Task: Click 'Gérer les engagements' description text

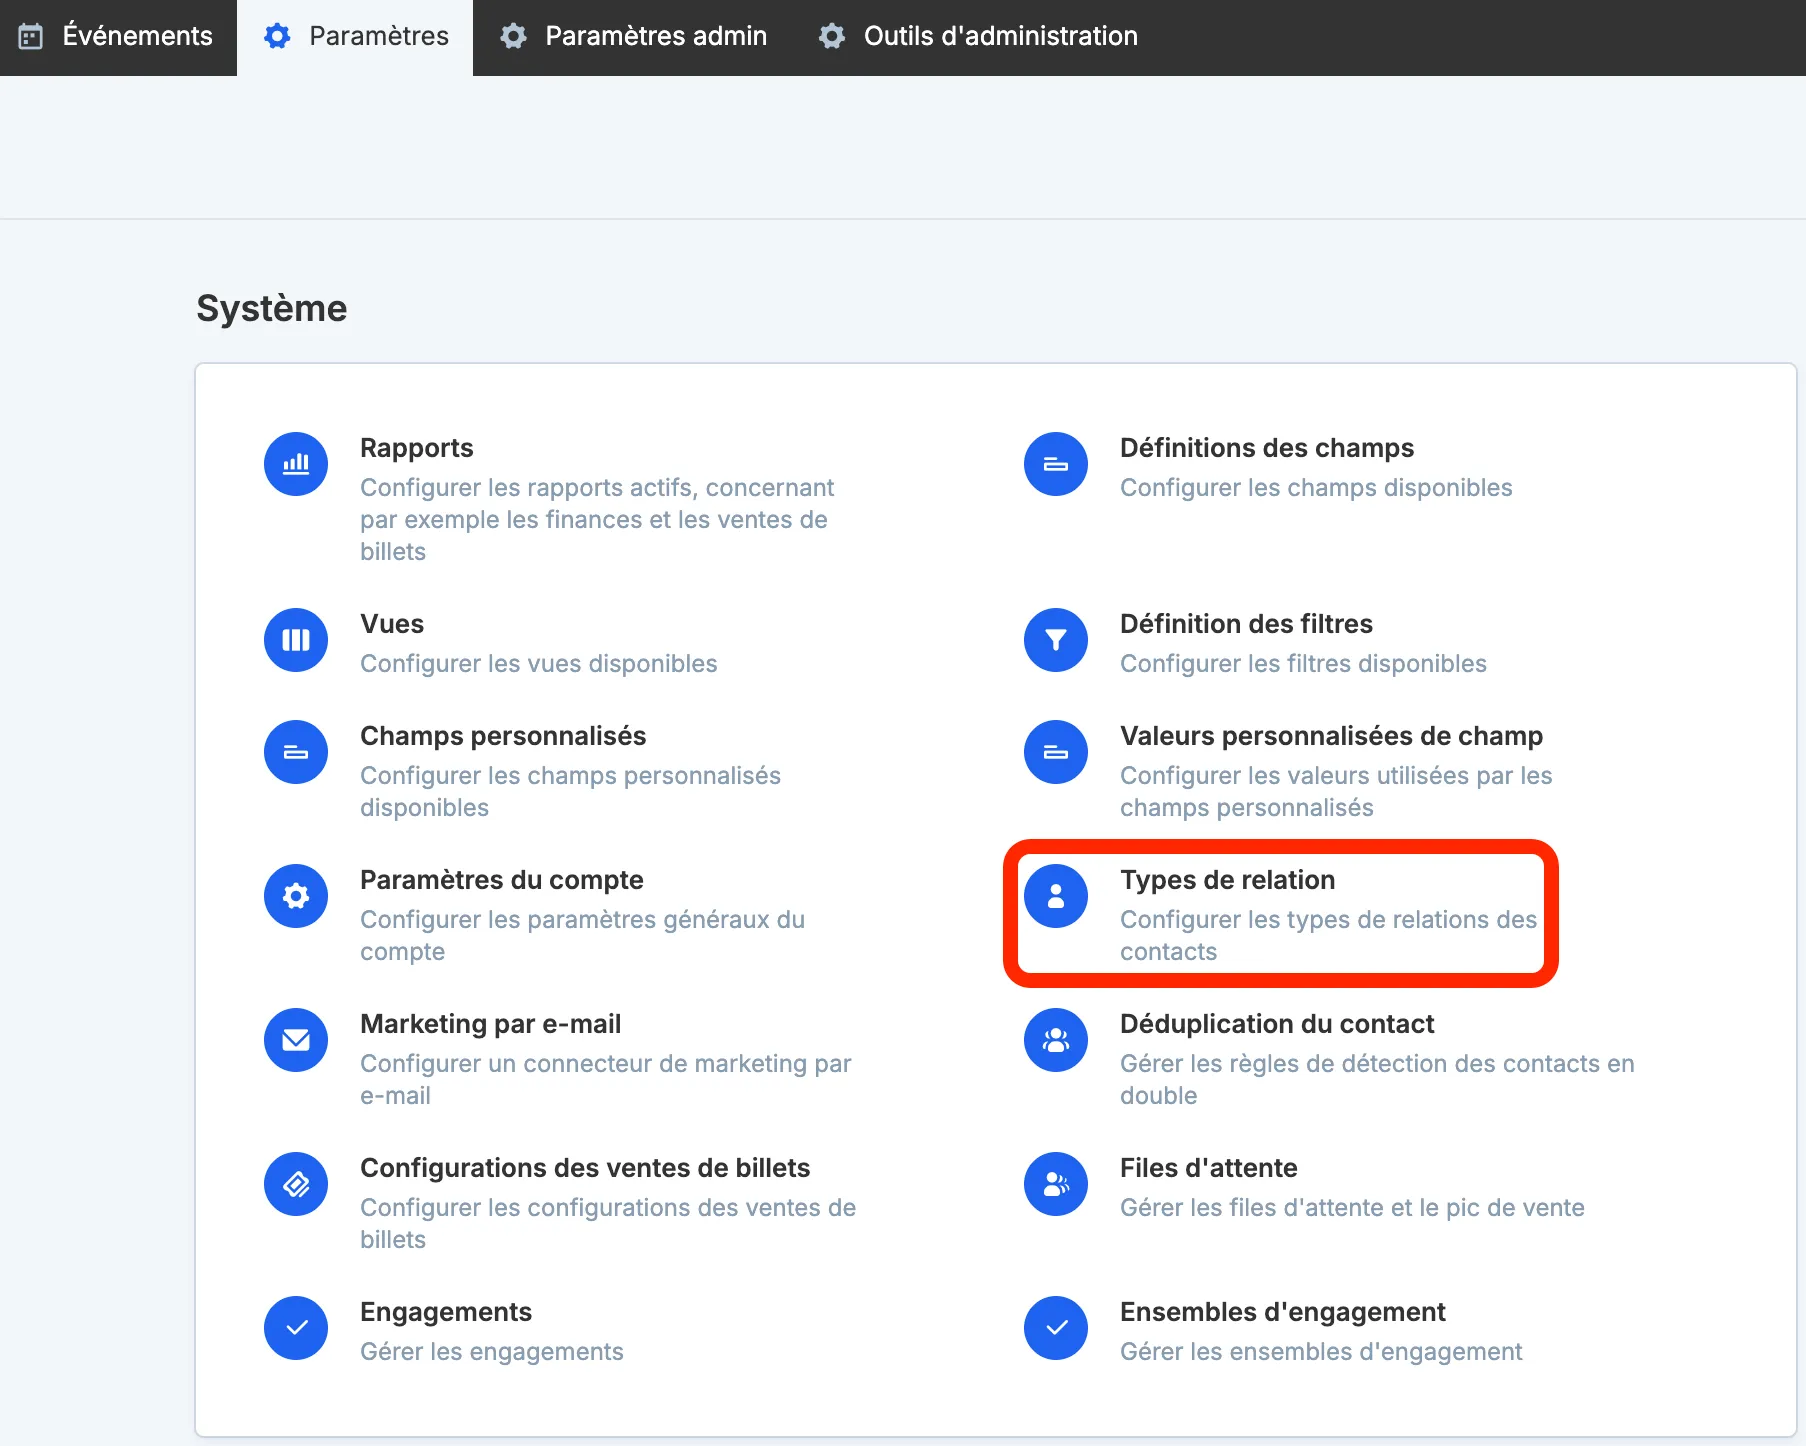Action: coord(492,1352)
